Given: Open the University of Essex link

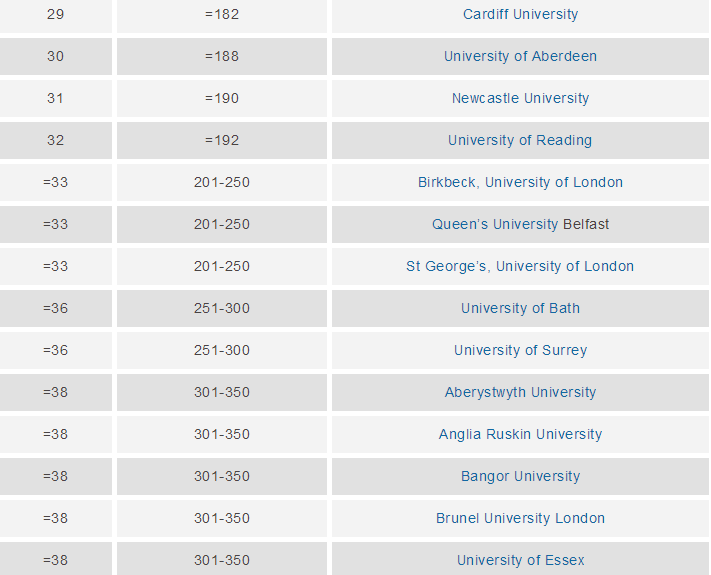Looking at the screenshot, I should click(x=520, y=561).
